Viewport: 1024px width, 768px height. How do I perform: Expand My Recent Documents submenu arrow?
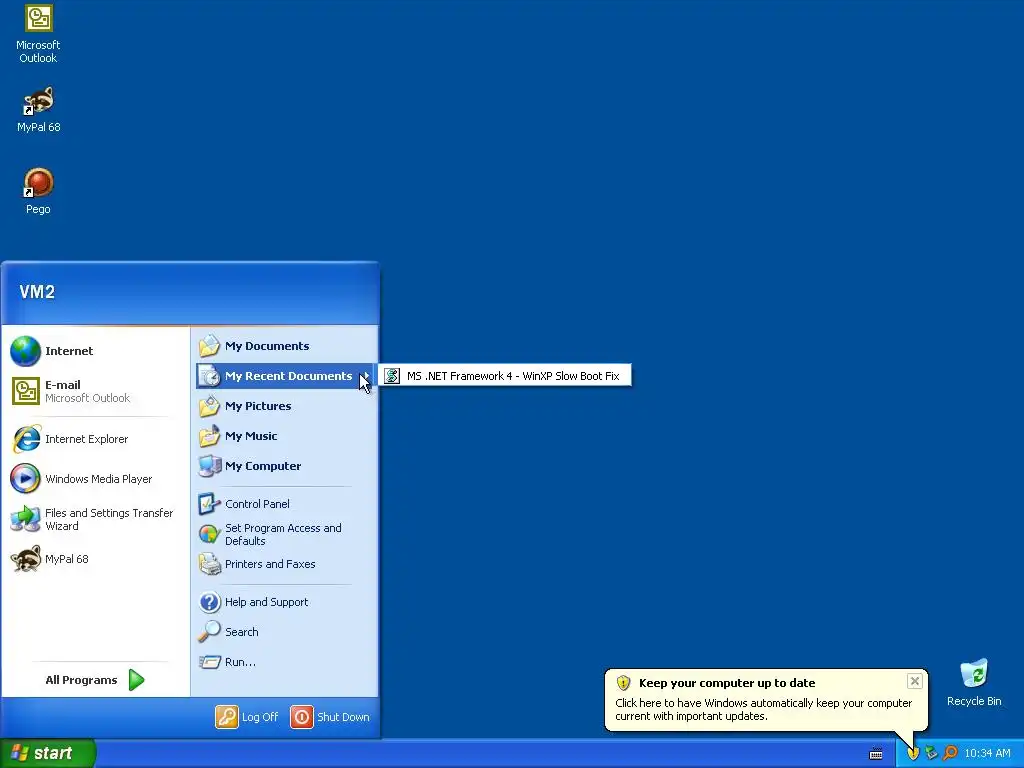point(366,376)
